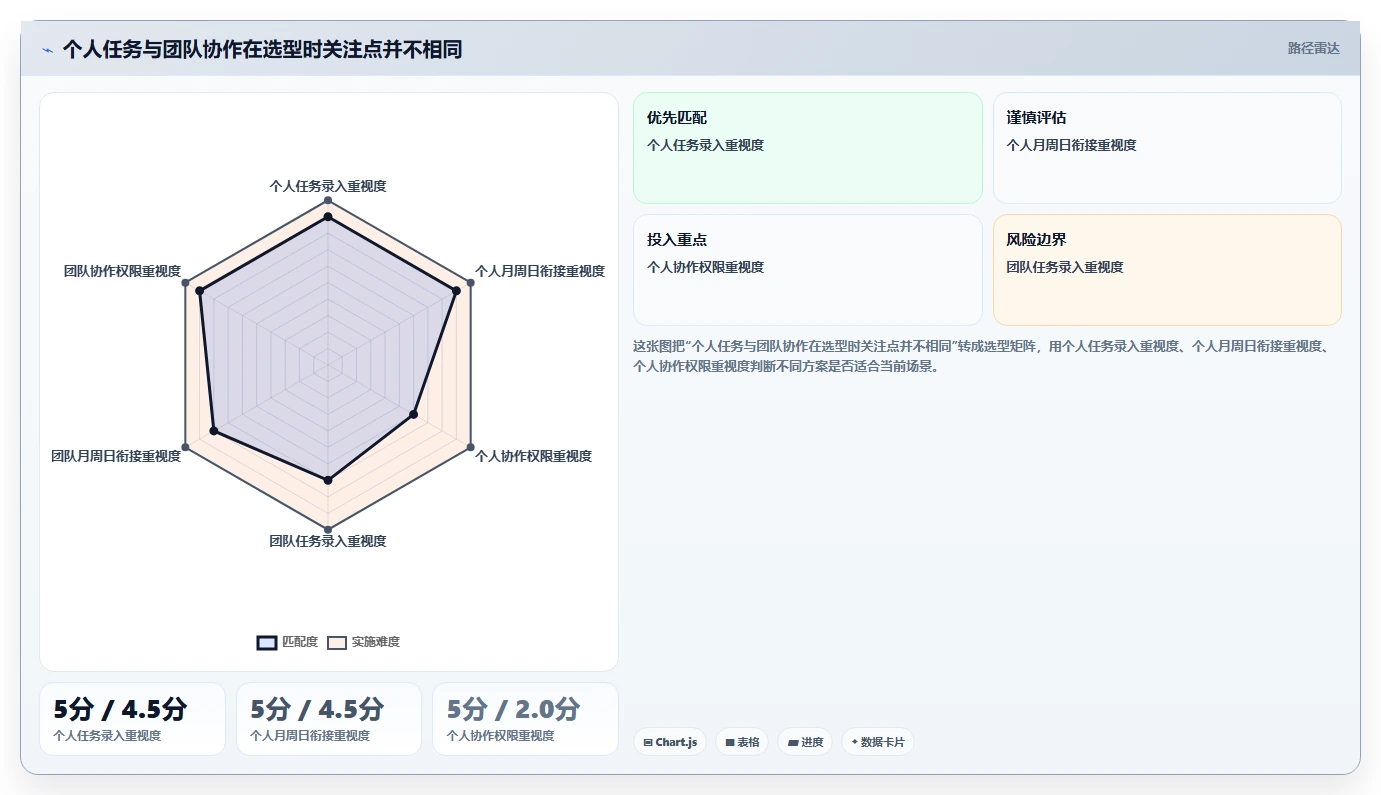Click the 匹配度 data point on 个人月周日衔接重视度 axis
This screenshot has height=795, width=1381.
pos(456,291)
